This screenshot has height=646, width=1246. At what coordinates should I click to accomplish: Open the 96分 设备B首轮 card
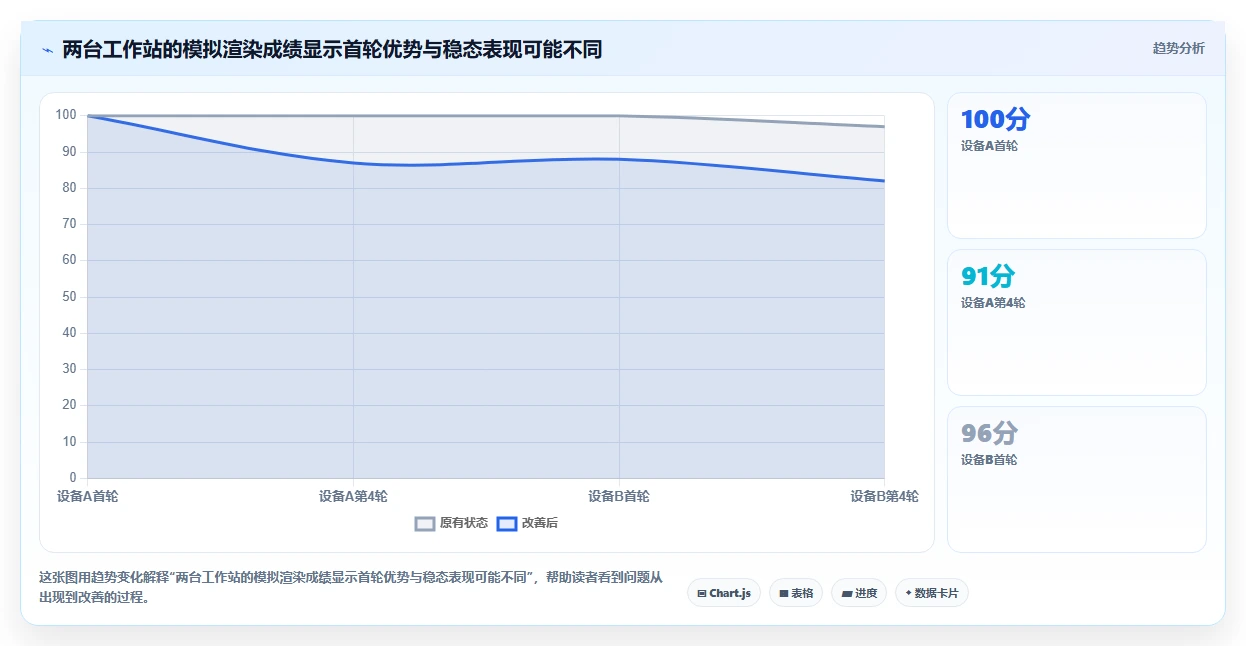coord(1077,480)
